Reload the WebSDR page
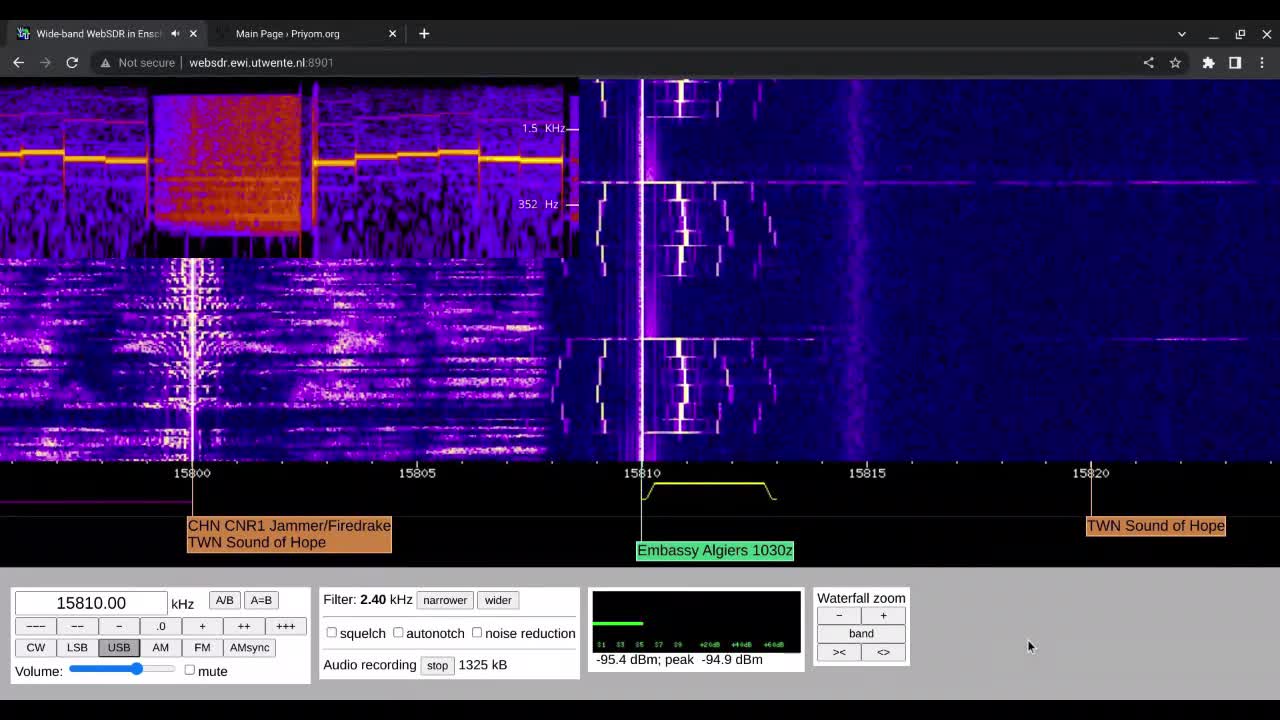Screen dimensions: 1280x720 pos(72,62)
